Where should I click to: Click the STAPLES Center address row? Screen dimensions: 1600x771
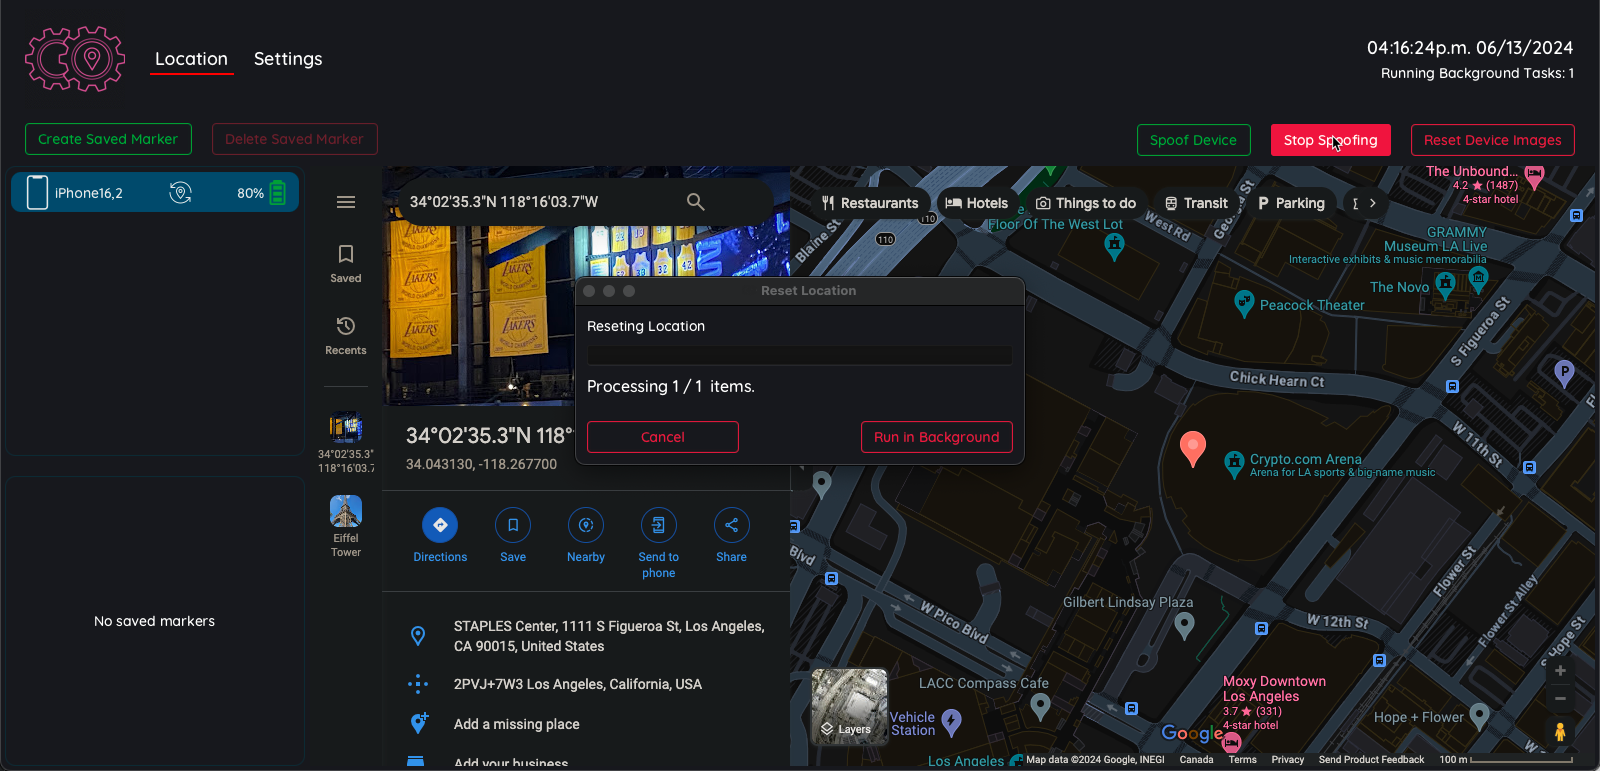point(586,636)
